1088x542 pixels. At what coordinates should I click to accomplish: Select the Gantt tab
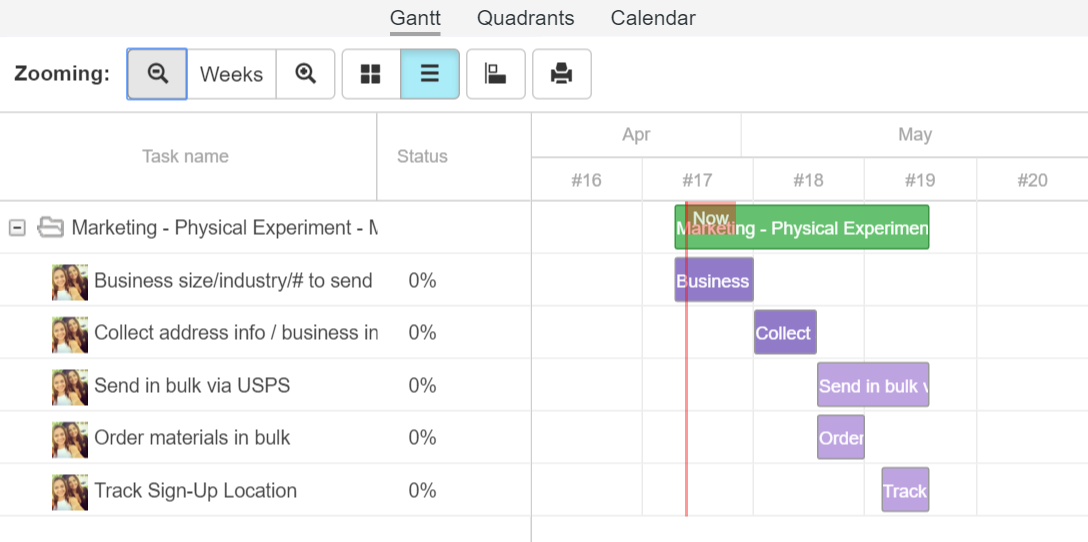pos(415,18)
